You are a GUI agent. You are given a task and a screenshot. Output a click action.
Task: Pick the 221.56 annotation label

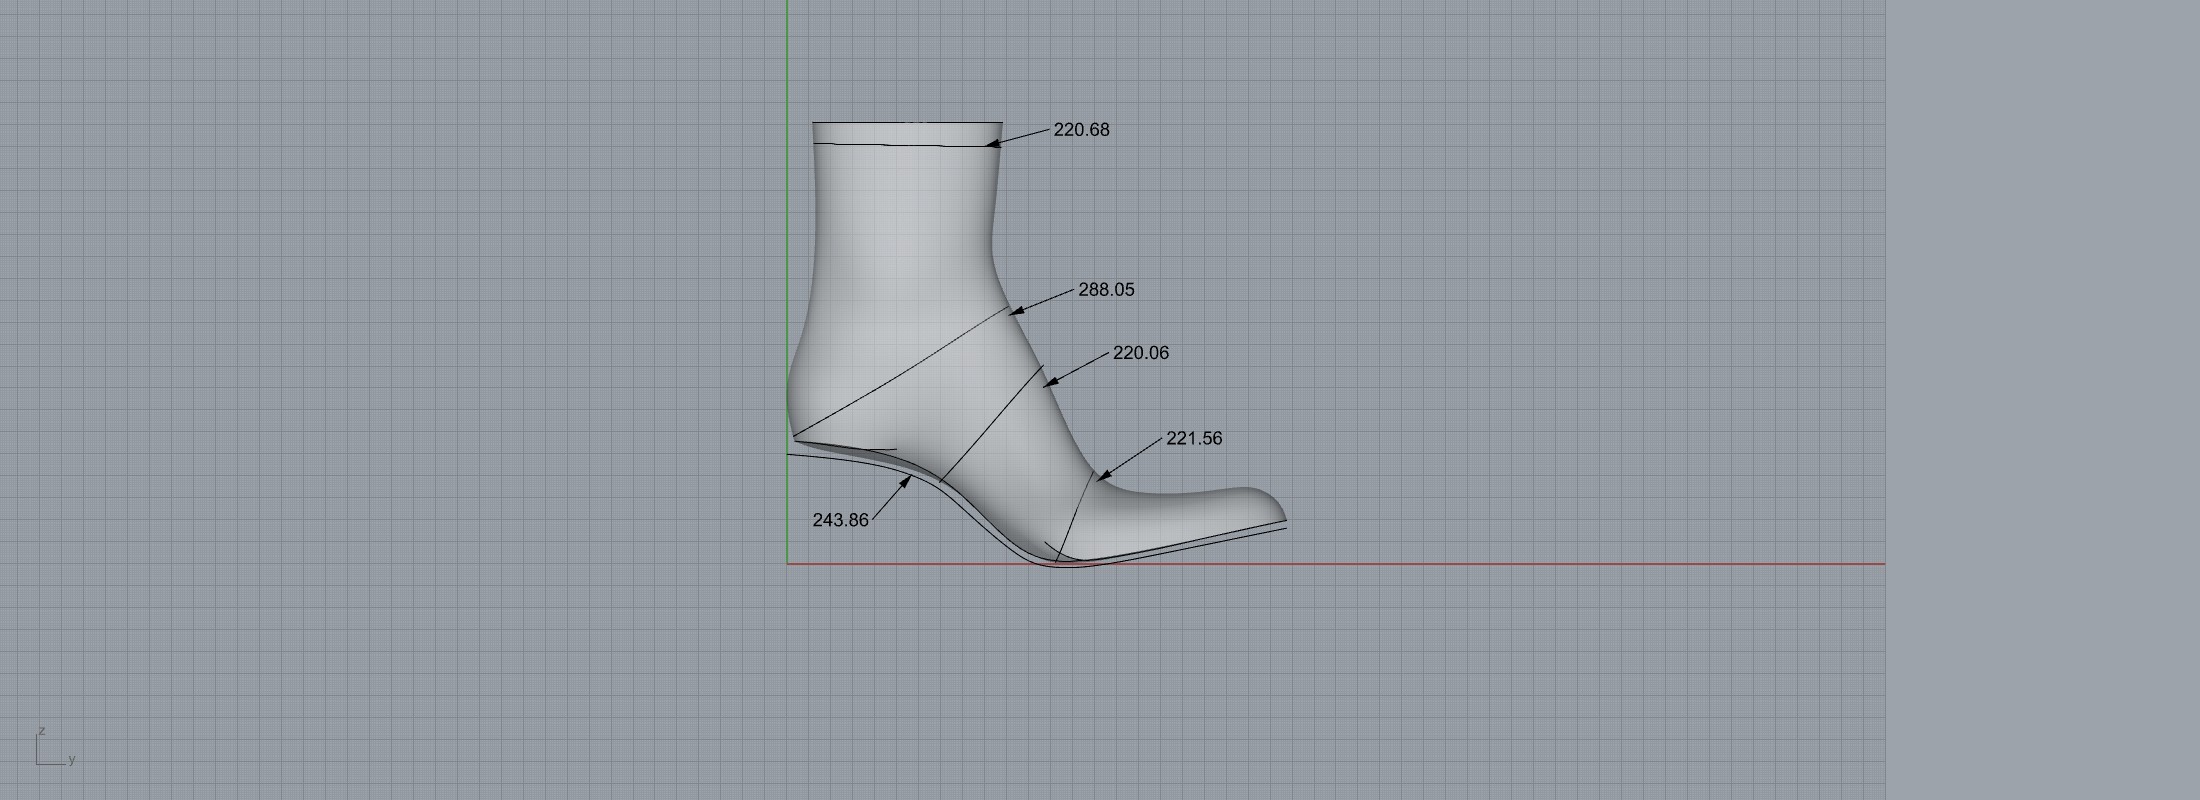tap(1194, 439)
